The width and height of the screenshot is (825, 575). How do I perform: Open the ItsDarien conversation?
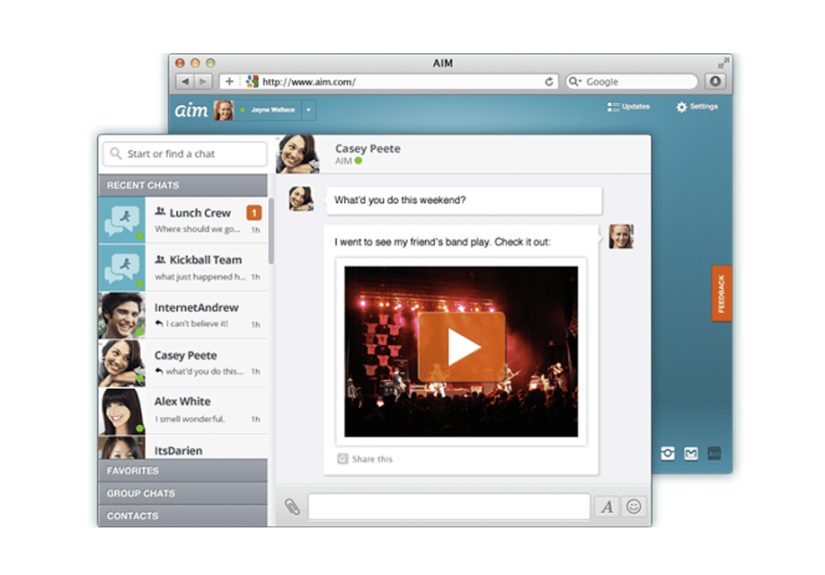[183, 447]
